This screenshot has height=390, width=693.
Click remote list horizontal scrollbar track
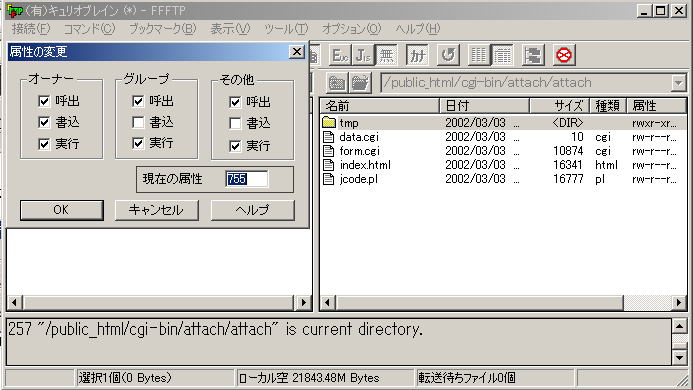pos(647,303)
